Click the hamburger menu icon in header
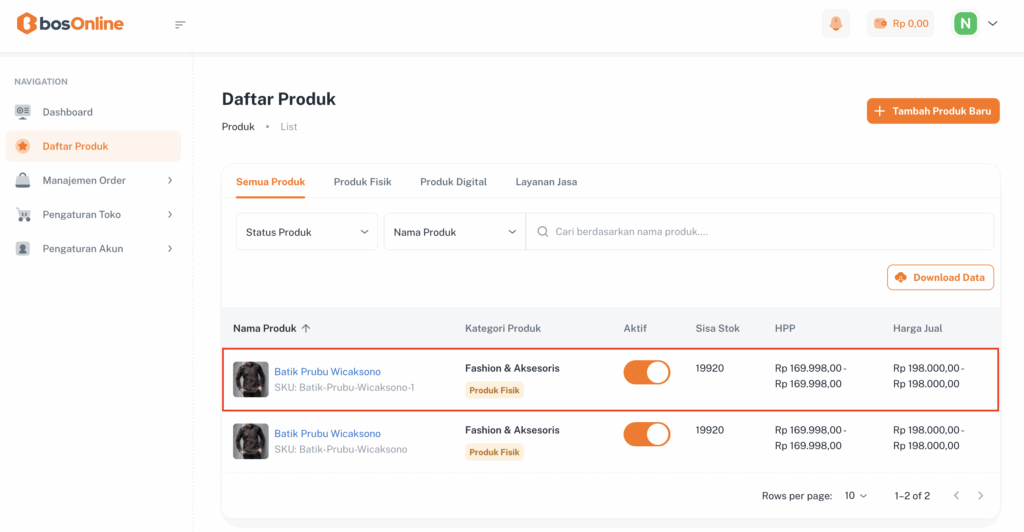 tap(180, 24)
